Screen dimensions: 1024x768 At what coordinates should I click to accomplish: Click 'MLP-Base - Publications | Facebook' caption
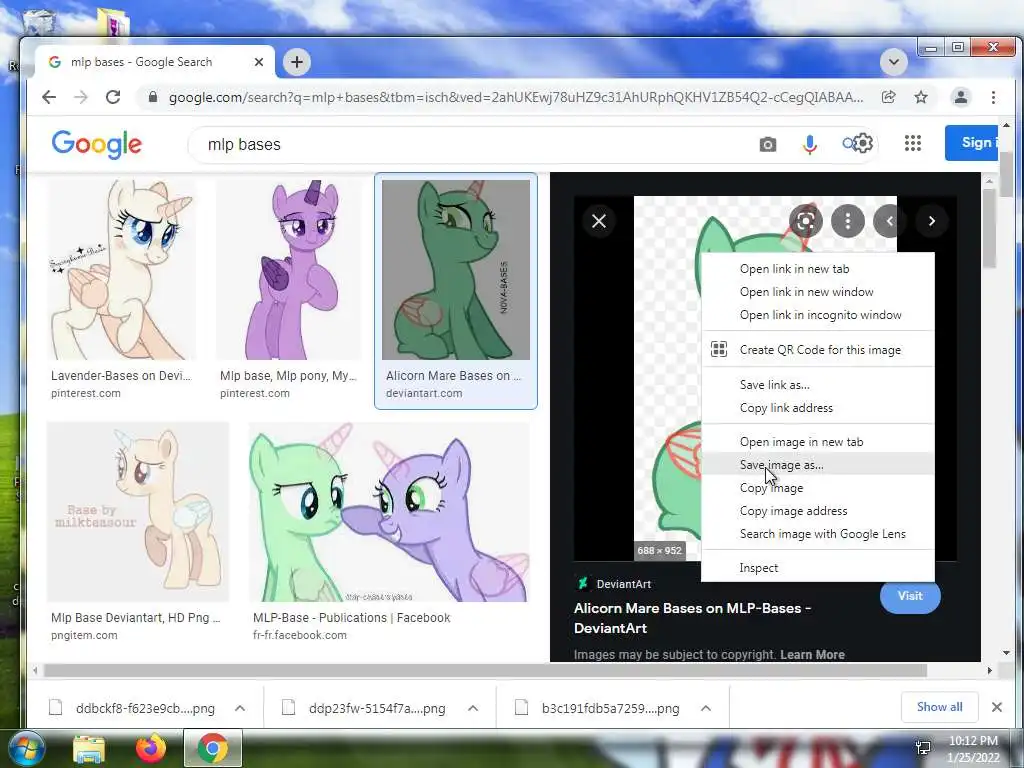click(x=351, y=618)
